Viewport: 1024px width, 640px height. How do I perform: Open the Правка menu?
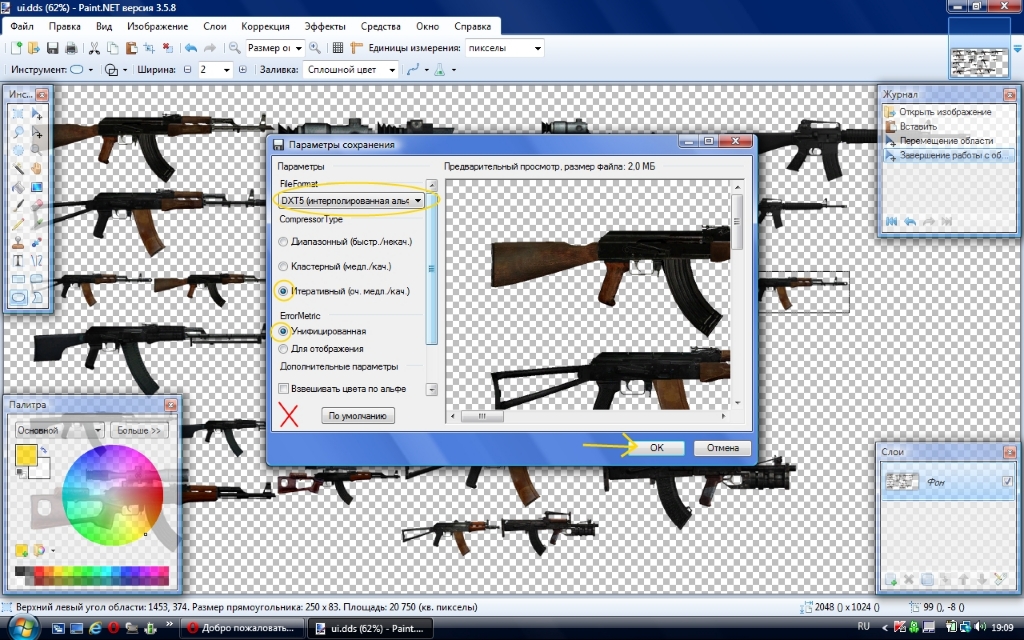click(64, 27)
